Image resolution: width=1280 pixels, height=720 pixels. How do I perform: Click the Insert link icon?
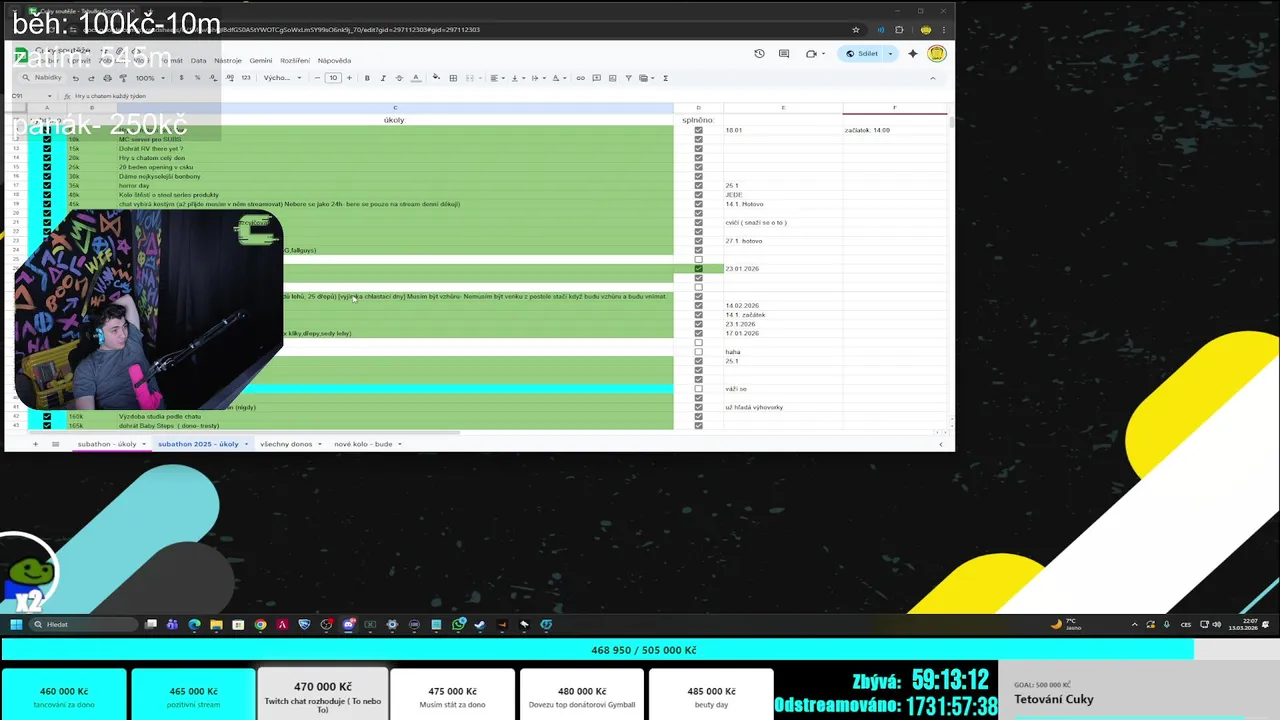click(581, 78)
